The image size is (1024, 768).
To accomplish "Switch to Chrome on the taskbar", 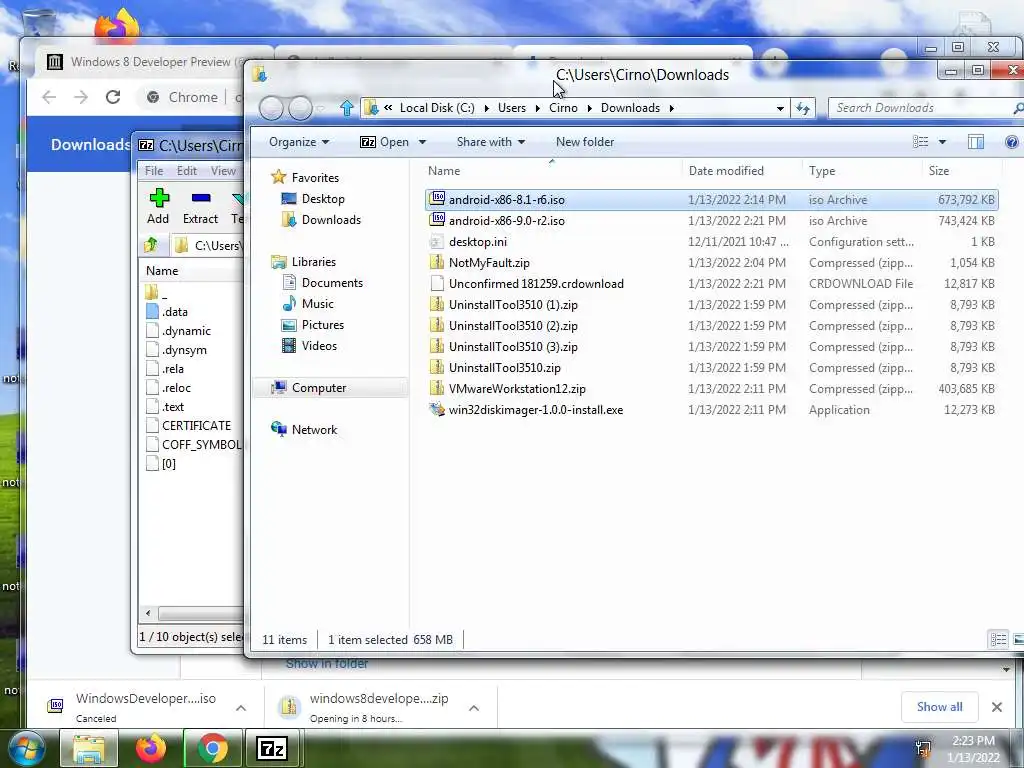I will [212, 748].
